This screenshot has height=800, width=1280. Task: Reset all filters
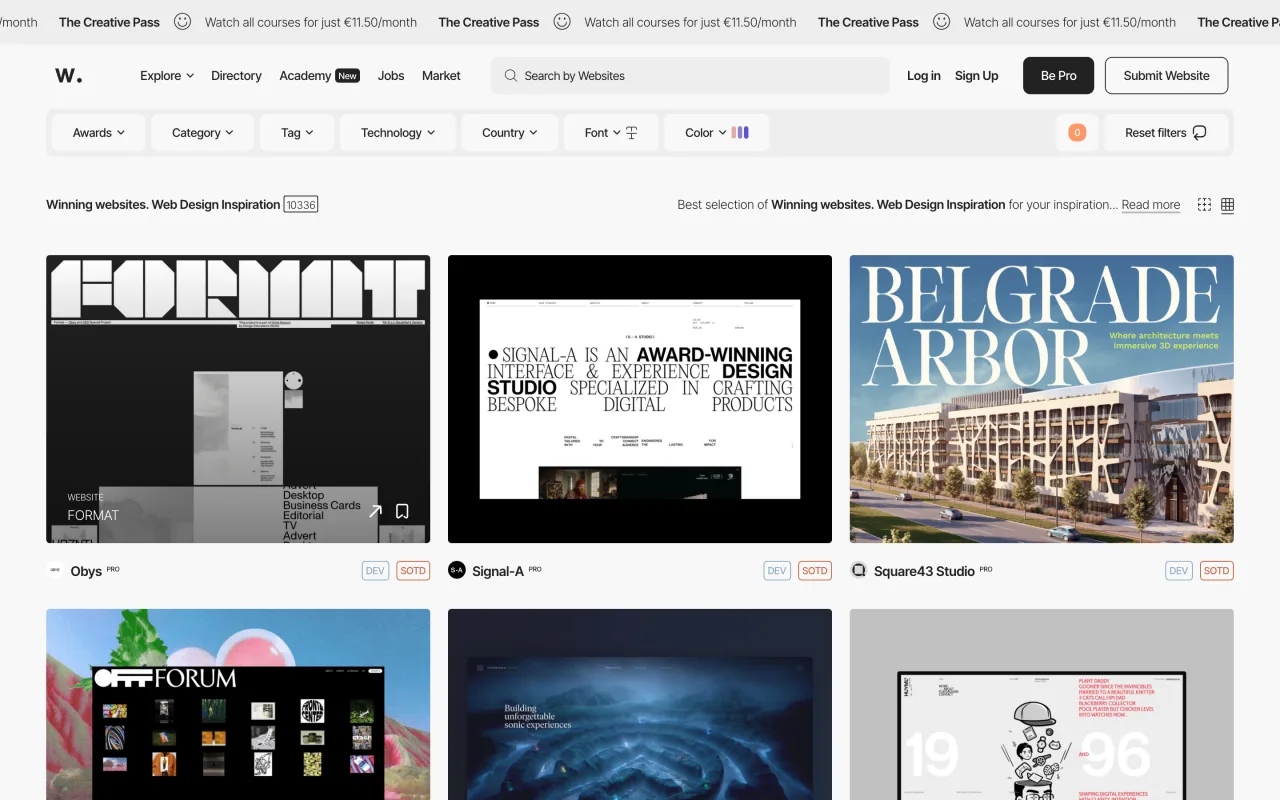pyautogui.click(x=1166, y=132)
